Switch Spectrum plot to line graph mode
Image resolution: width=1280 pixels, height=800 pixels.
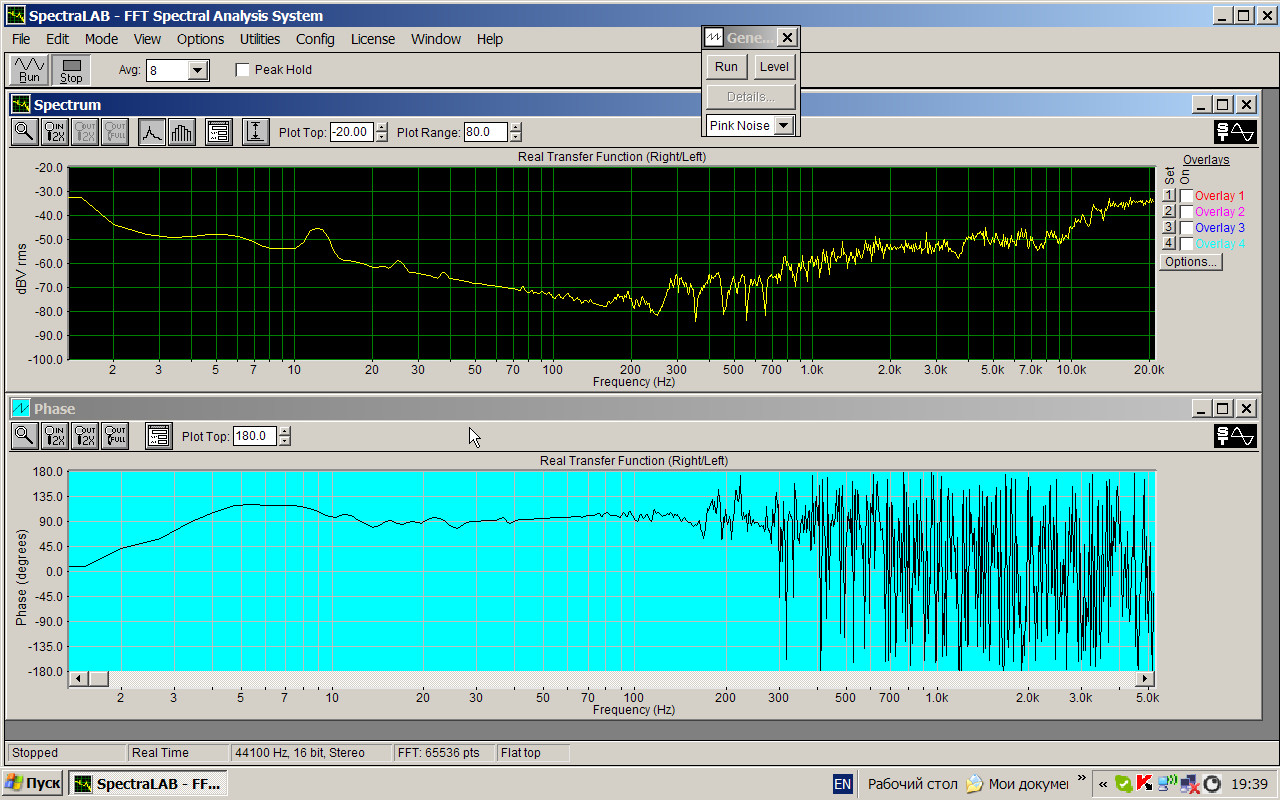click(x=151, y=132)
